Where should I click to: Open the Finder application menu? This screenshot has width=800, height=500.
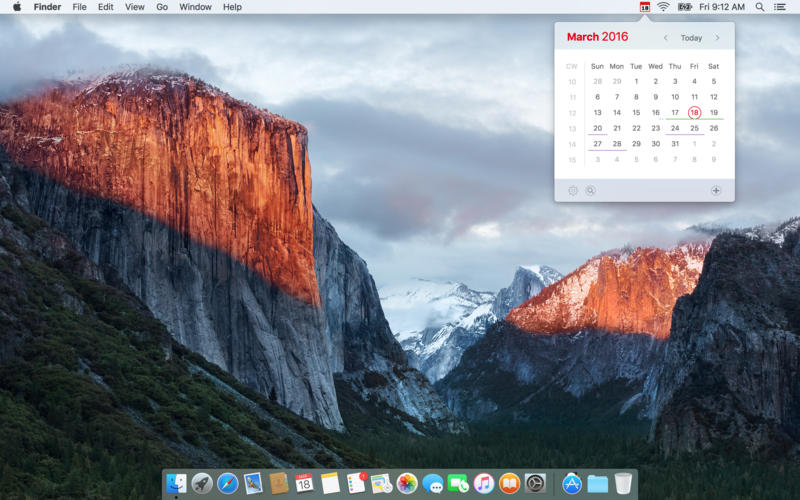[47, 7]
